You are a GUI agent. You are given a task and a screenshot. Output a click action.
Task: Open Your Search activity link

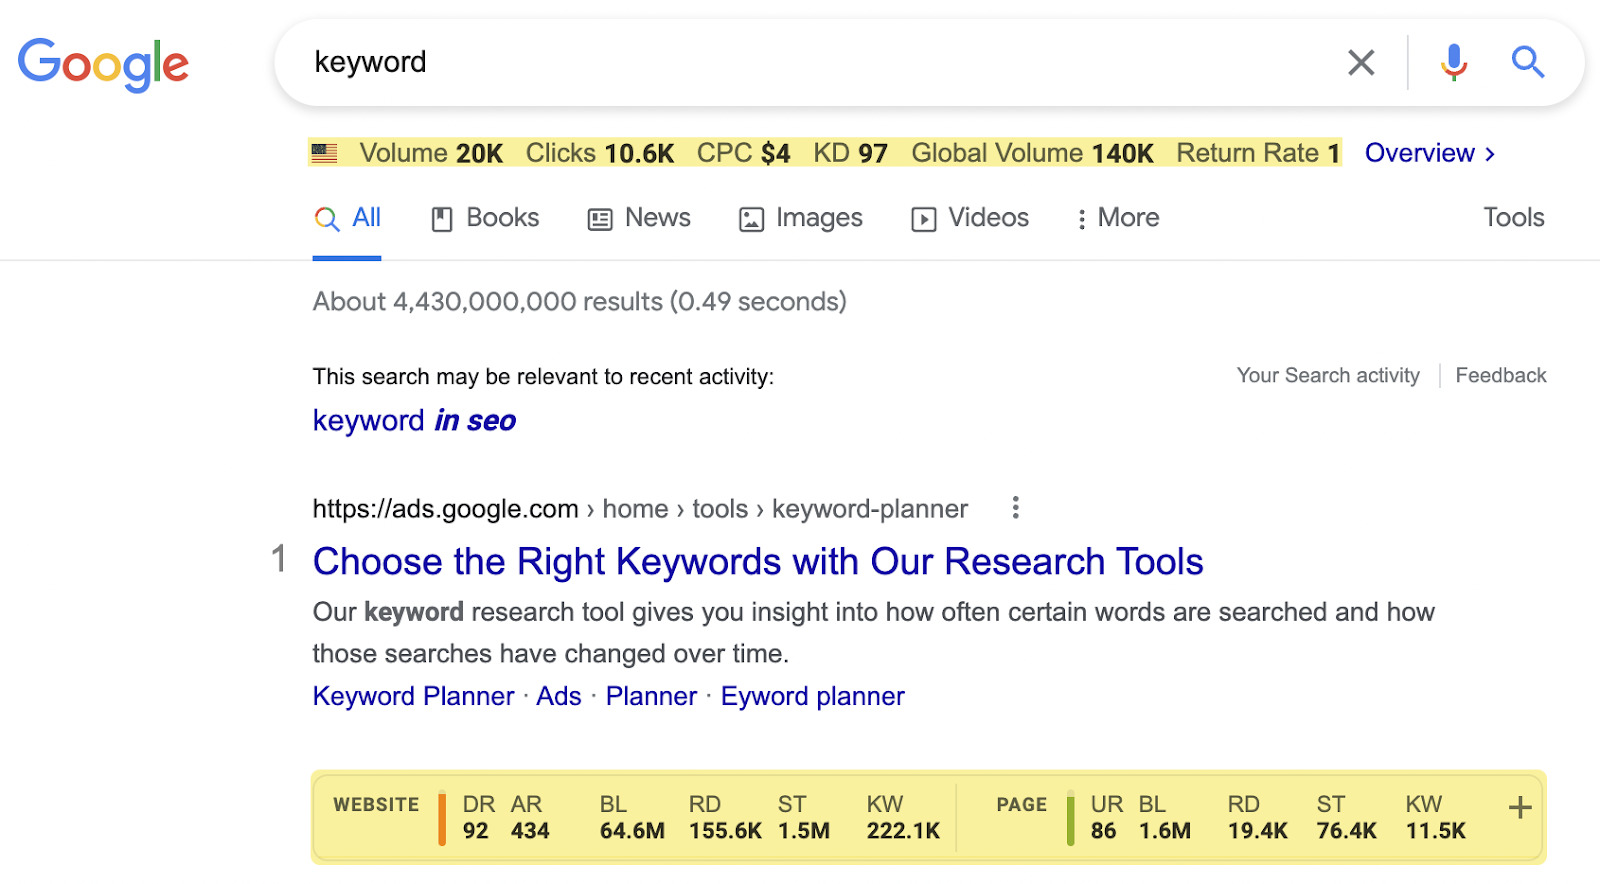pos(1328,375)
